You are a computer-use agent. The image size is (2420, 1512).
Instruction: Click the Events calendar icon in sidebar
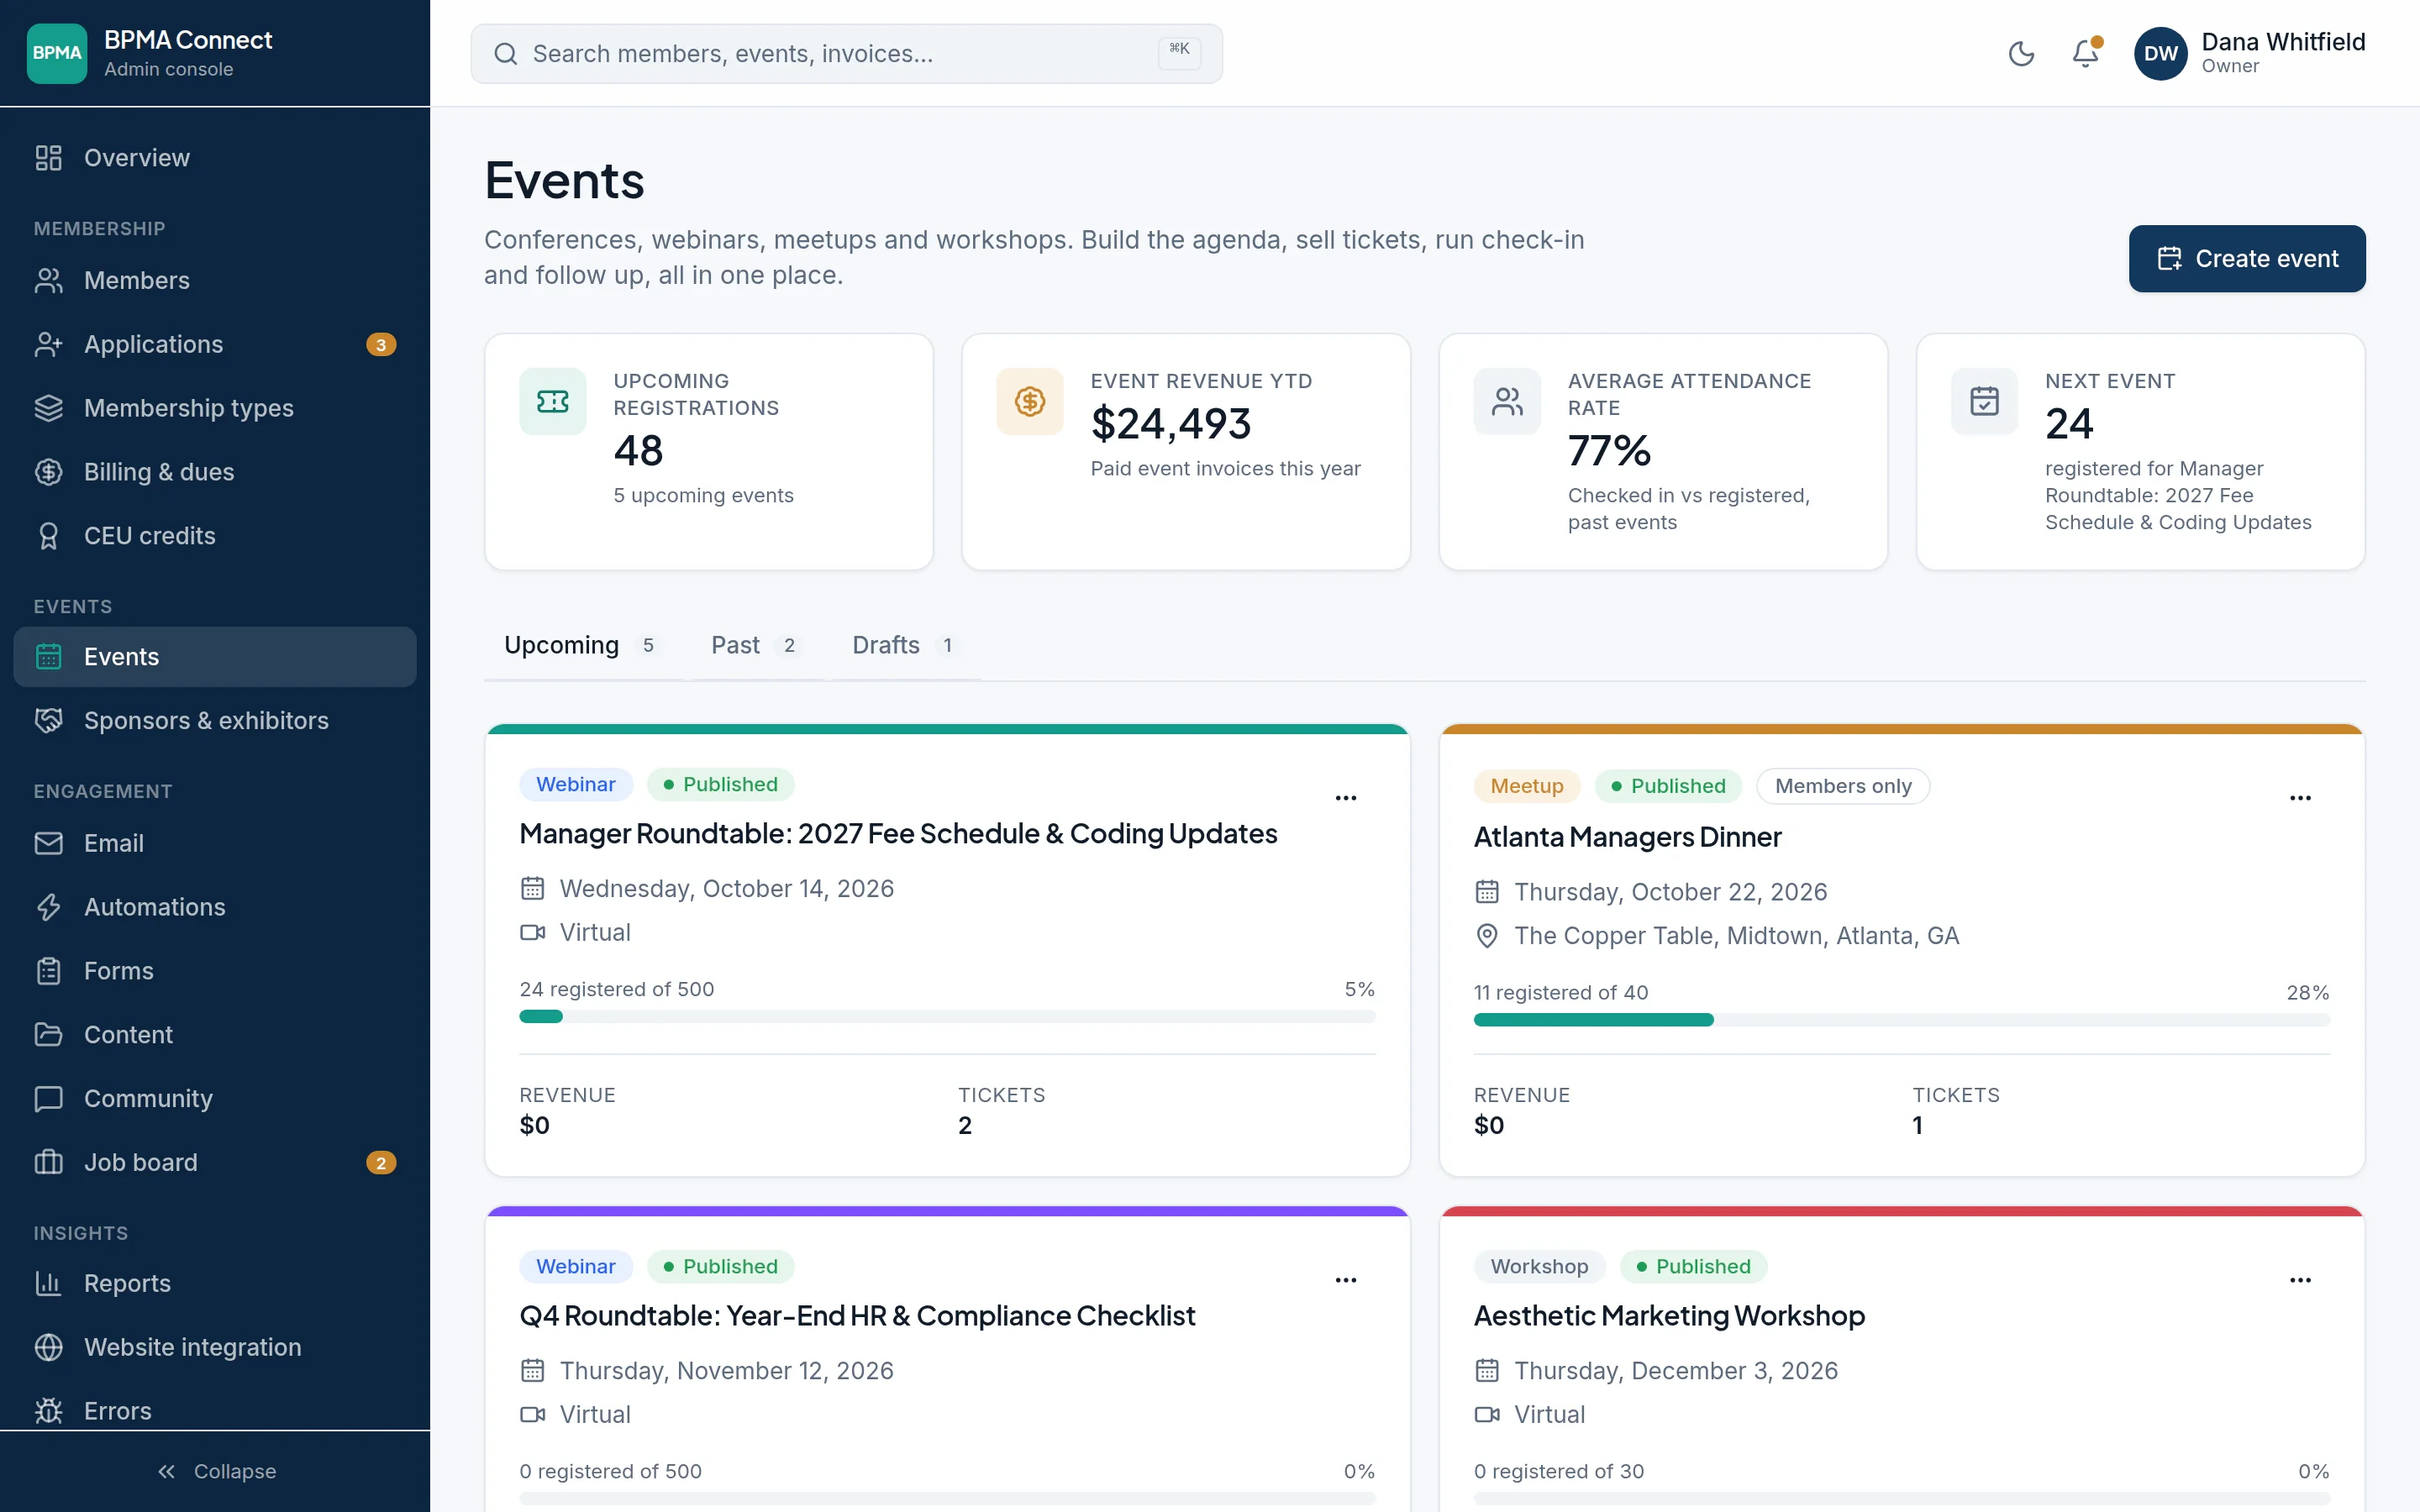pos(49,657)
